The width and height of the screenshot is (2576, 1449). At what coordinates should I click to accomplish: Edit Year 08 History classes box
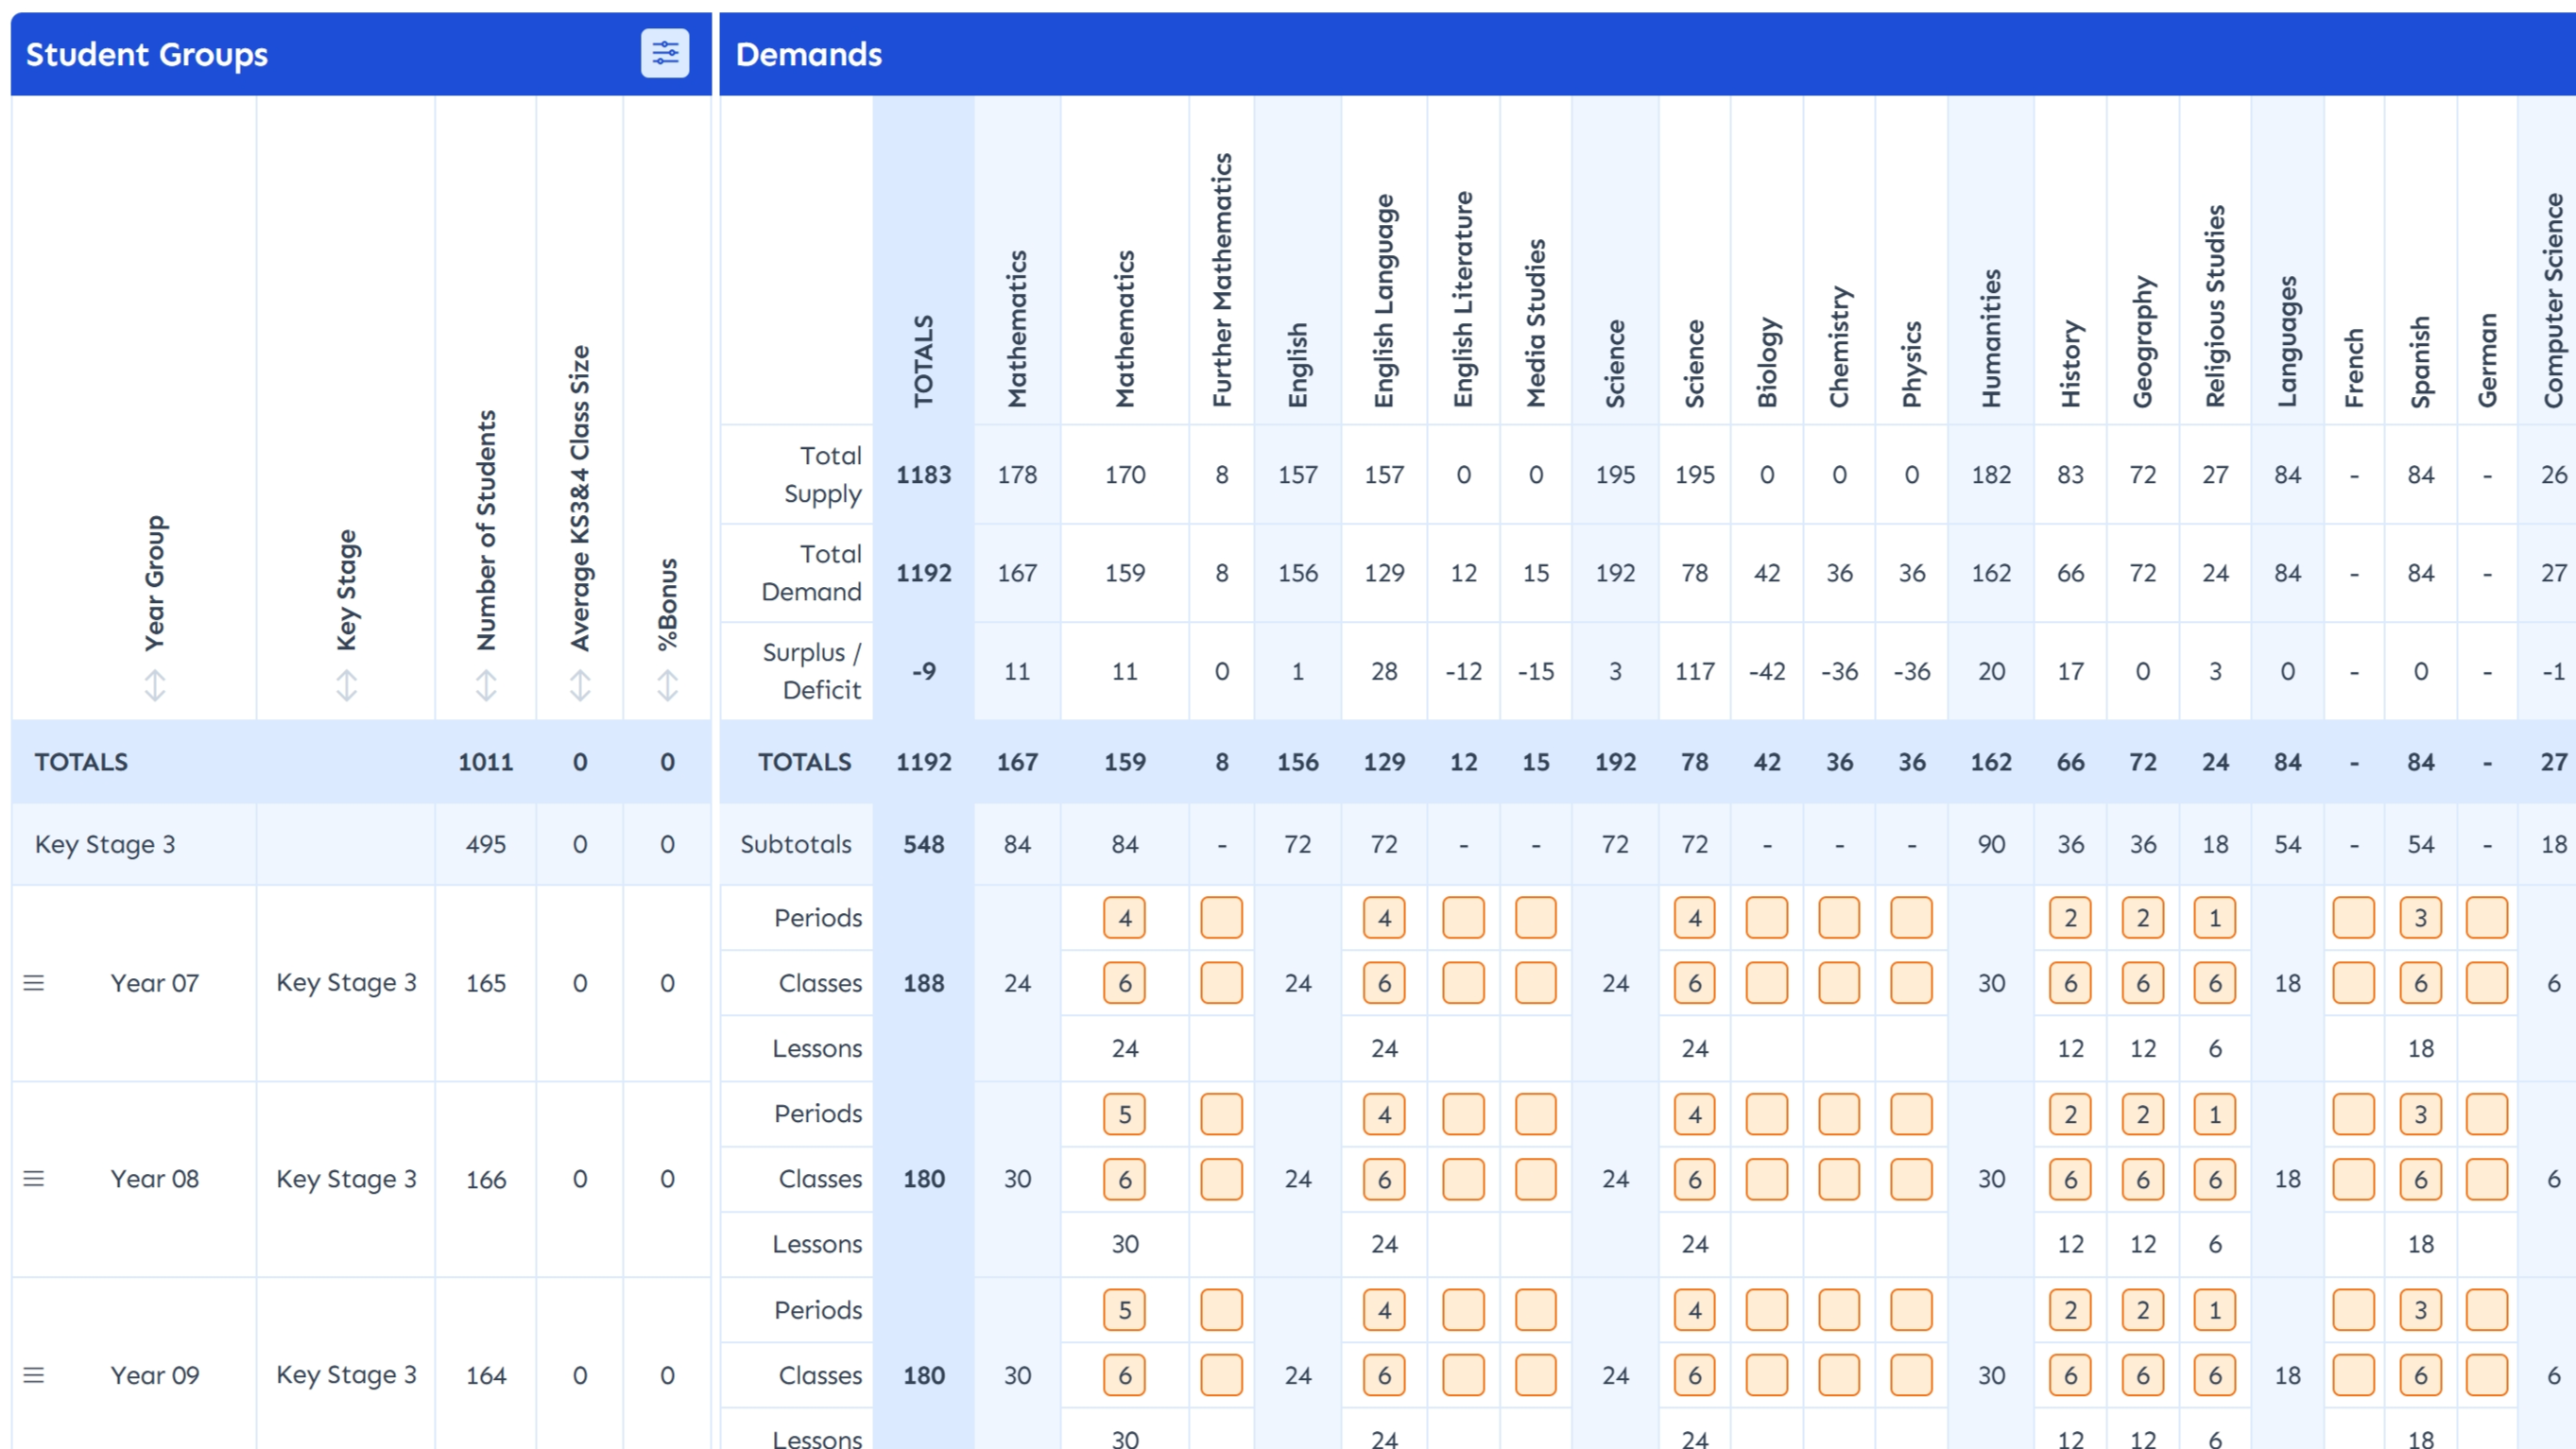(2070, 1179)
